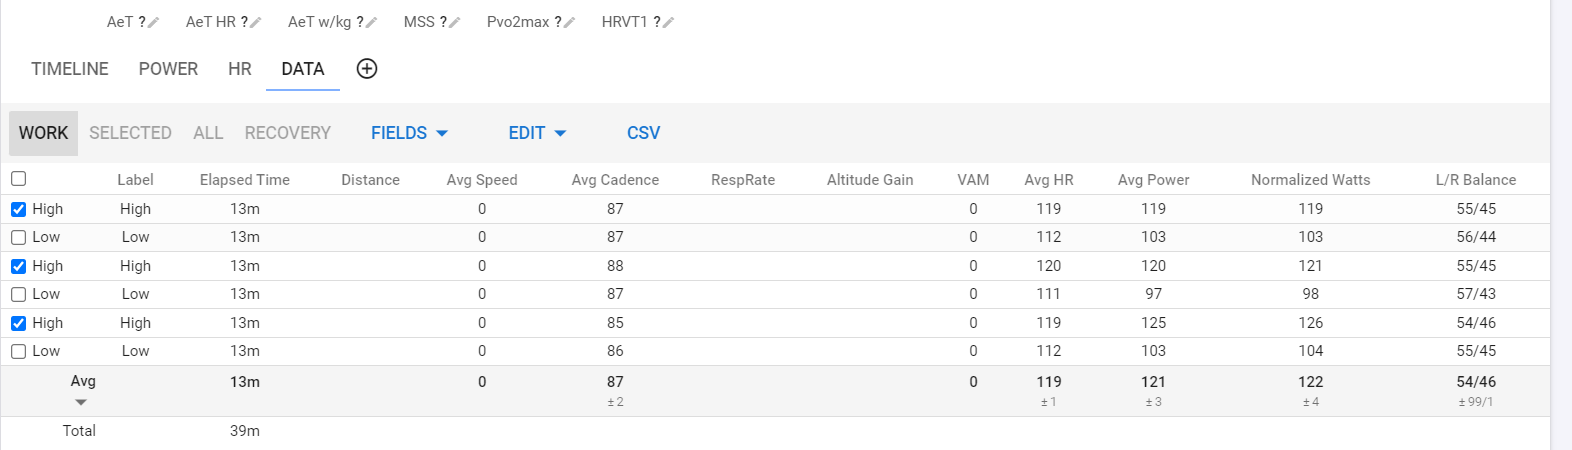
Task: Add new tab with plus circle icon
Action: (367, 68)
